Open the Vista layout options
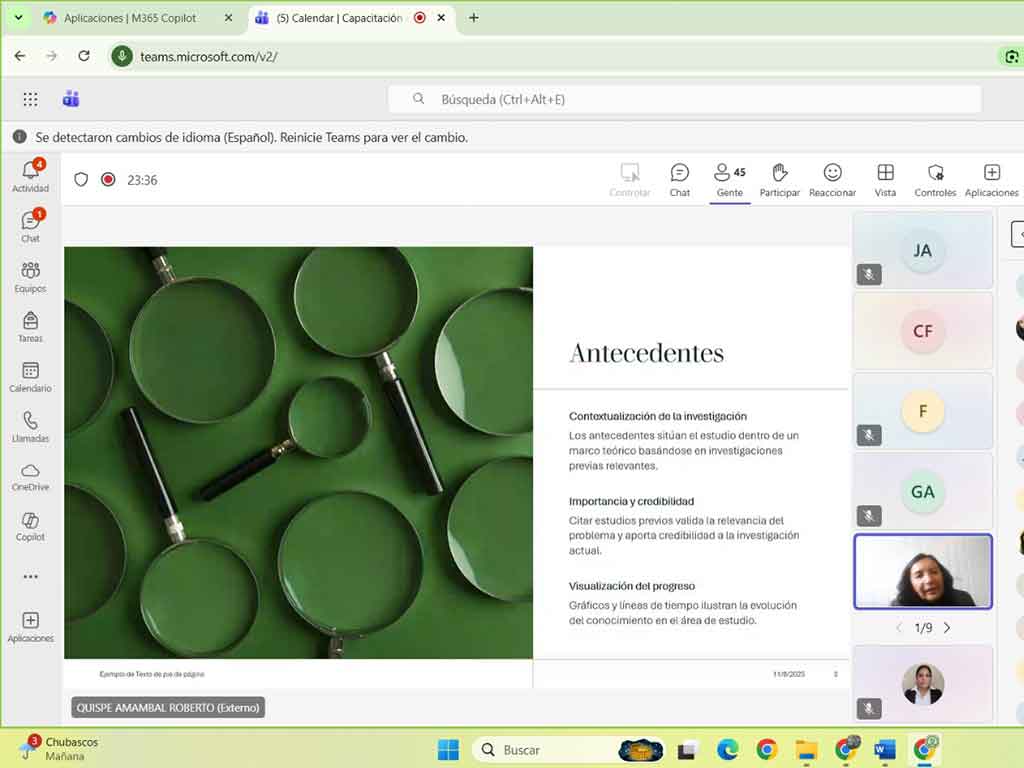1024x768 pixels. (885, 180)
